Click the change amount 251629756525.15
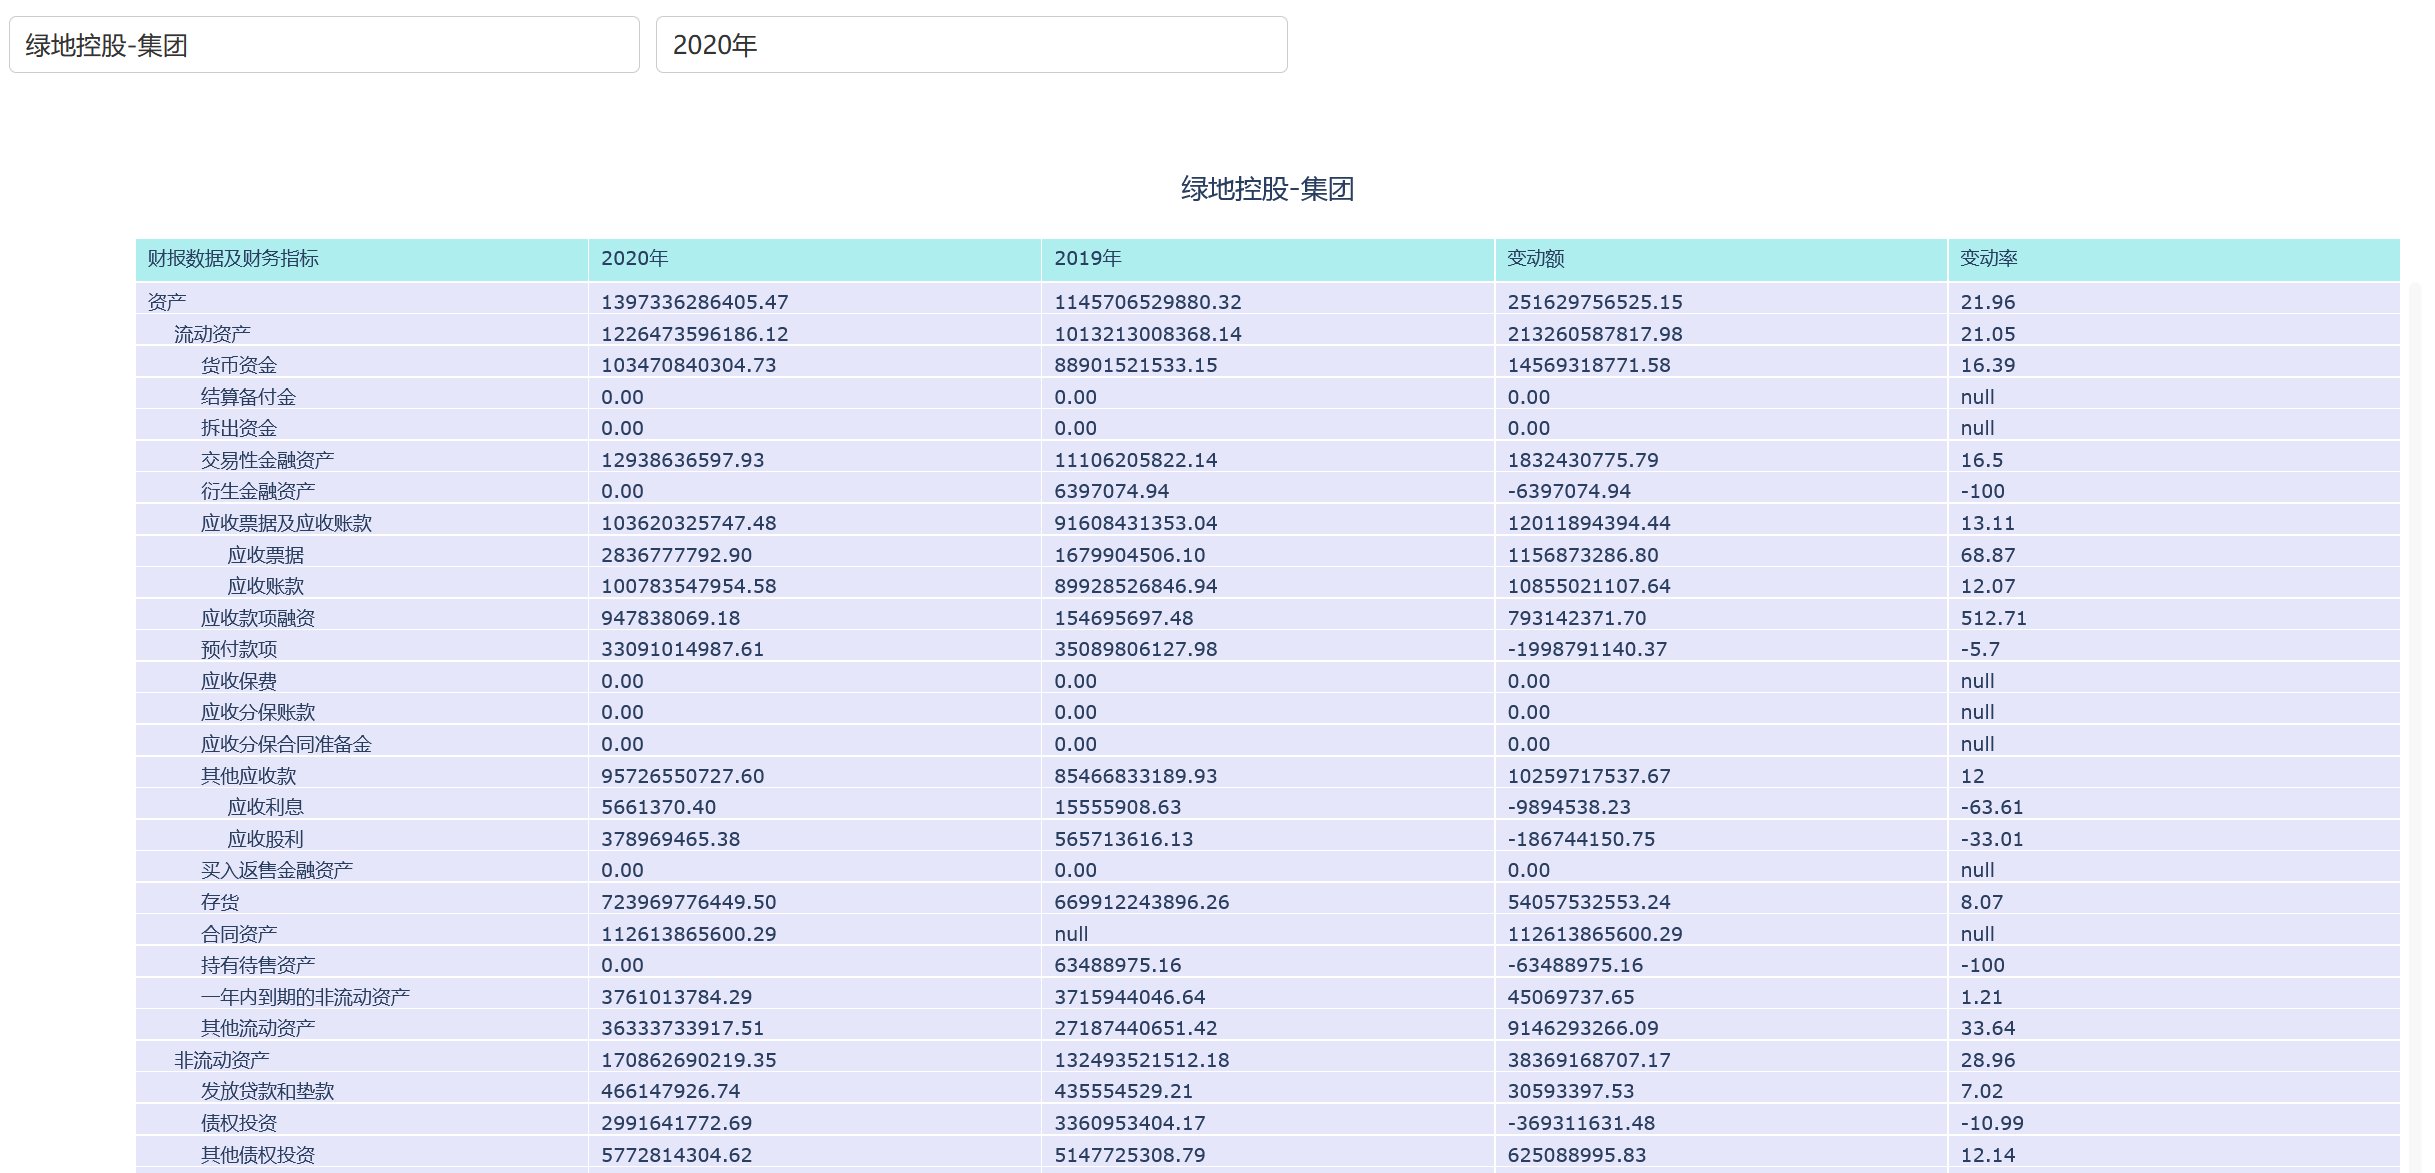 click(1594, 302)
